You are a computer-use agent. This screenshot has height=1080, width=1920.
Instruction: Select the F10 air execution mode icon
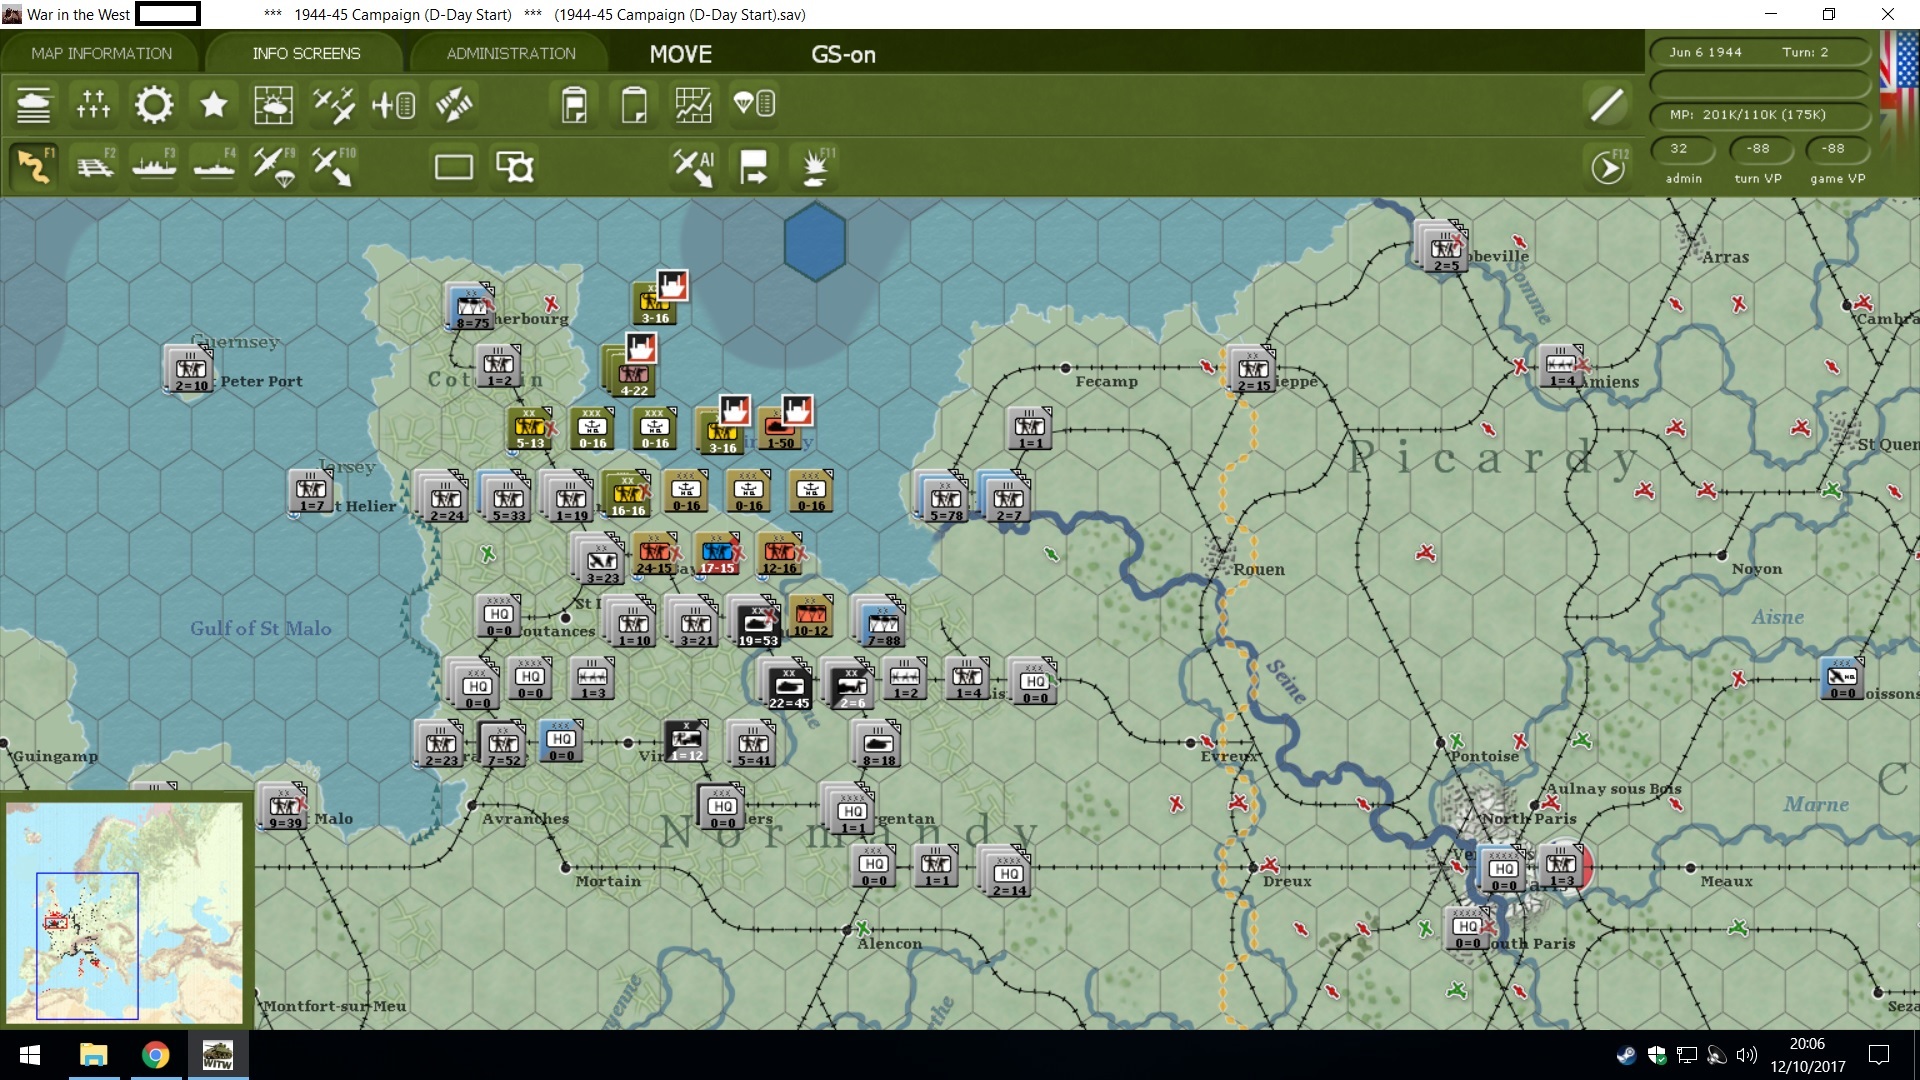pos(333,166)
